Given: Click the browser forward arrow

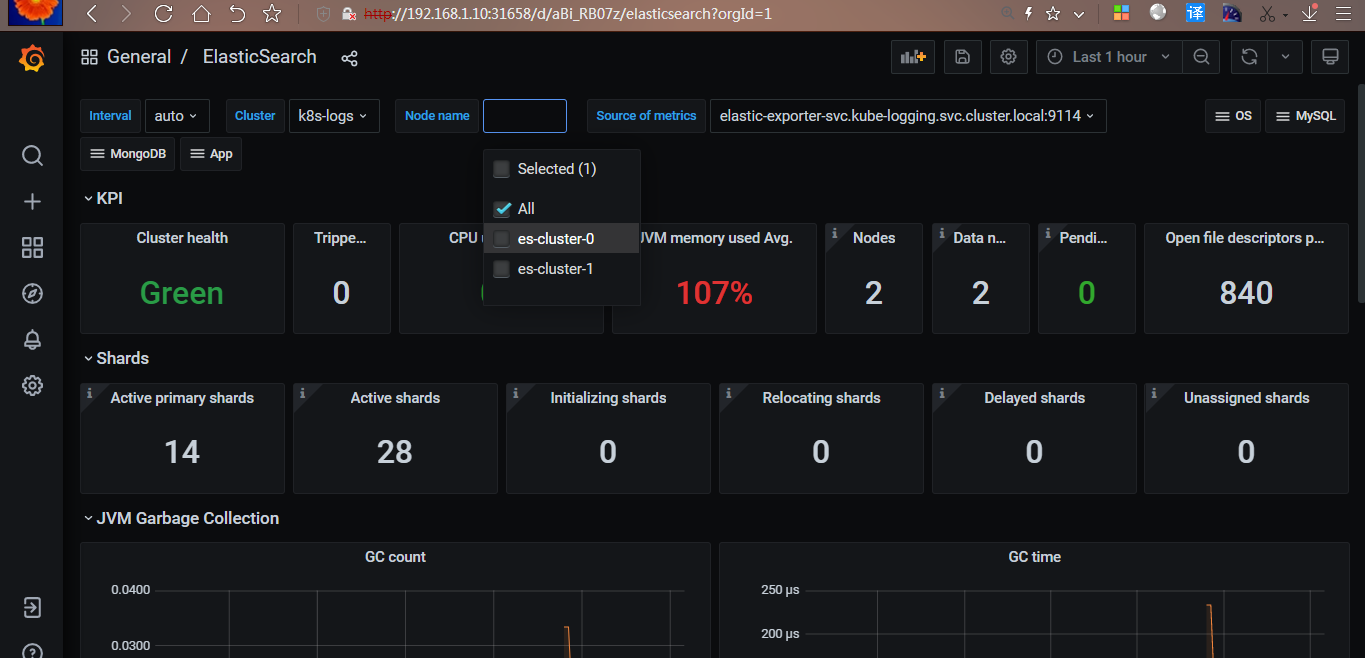Looking at the screenshot, I should coord(125,14).
